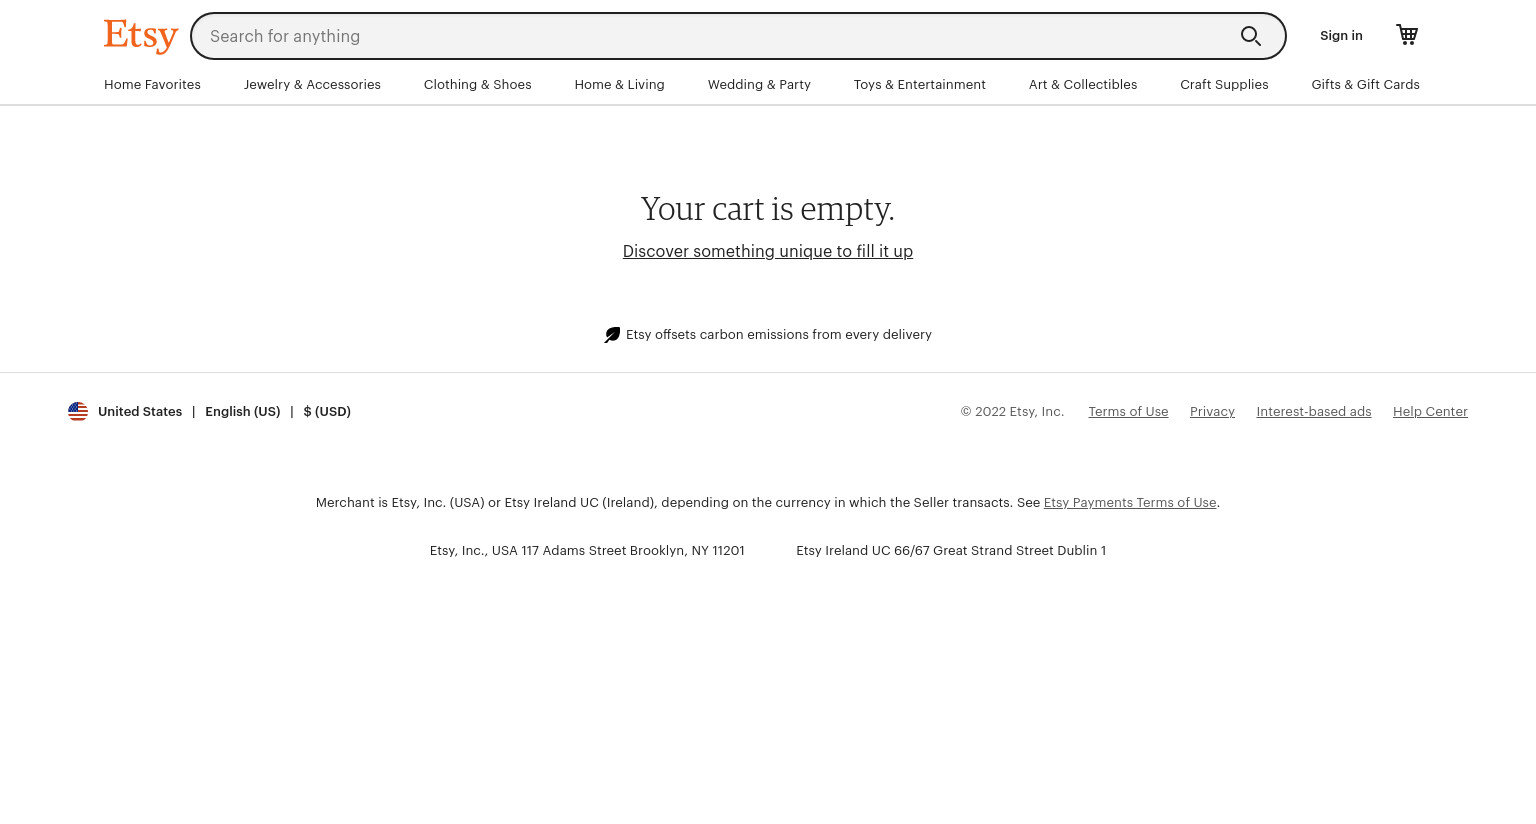Open Toys & Entertainment menu
The image size is (1536, 824).
point(920,85)
